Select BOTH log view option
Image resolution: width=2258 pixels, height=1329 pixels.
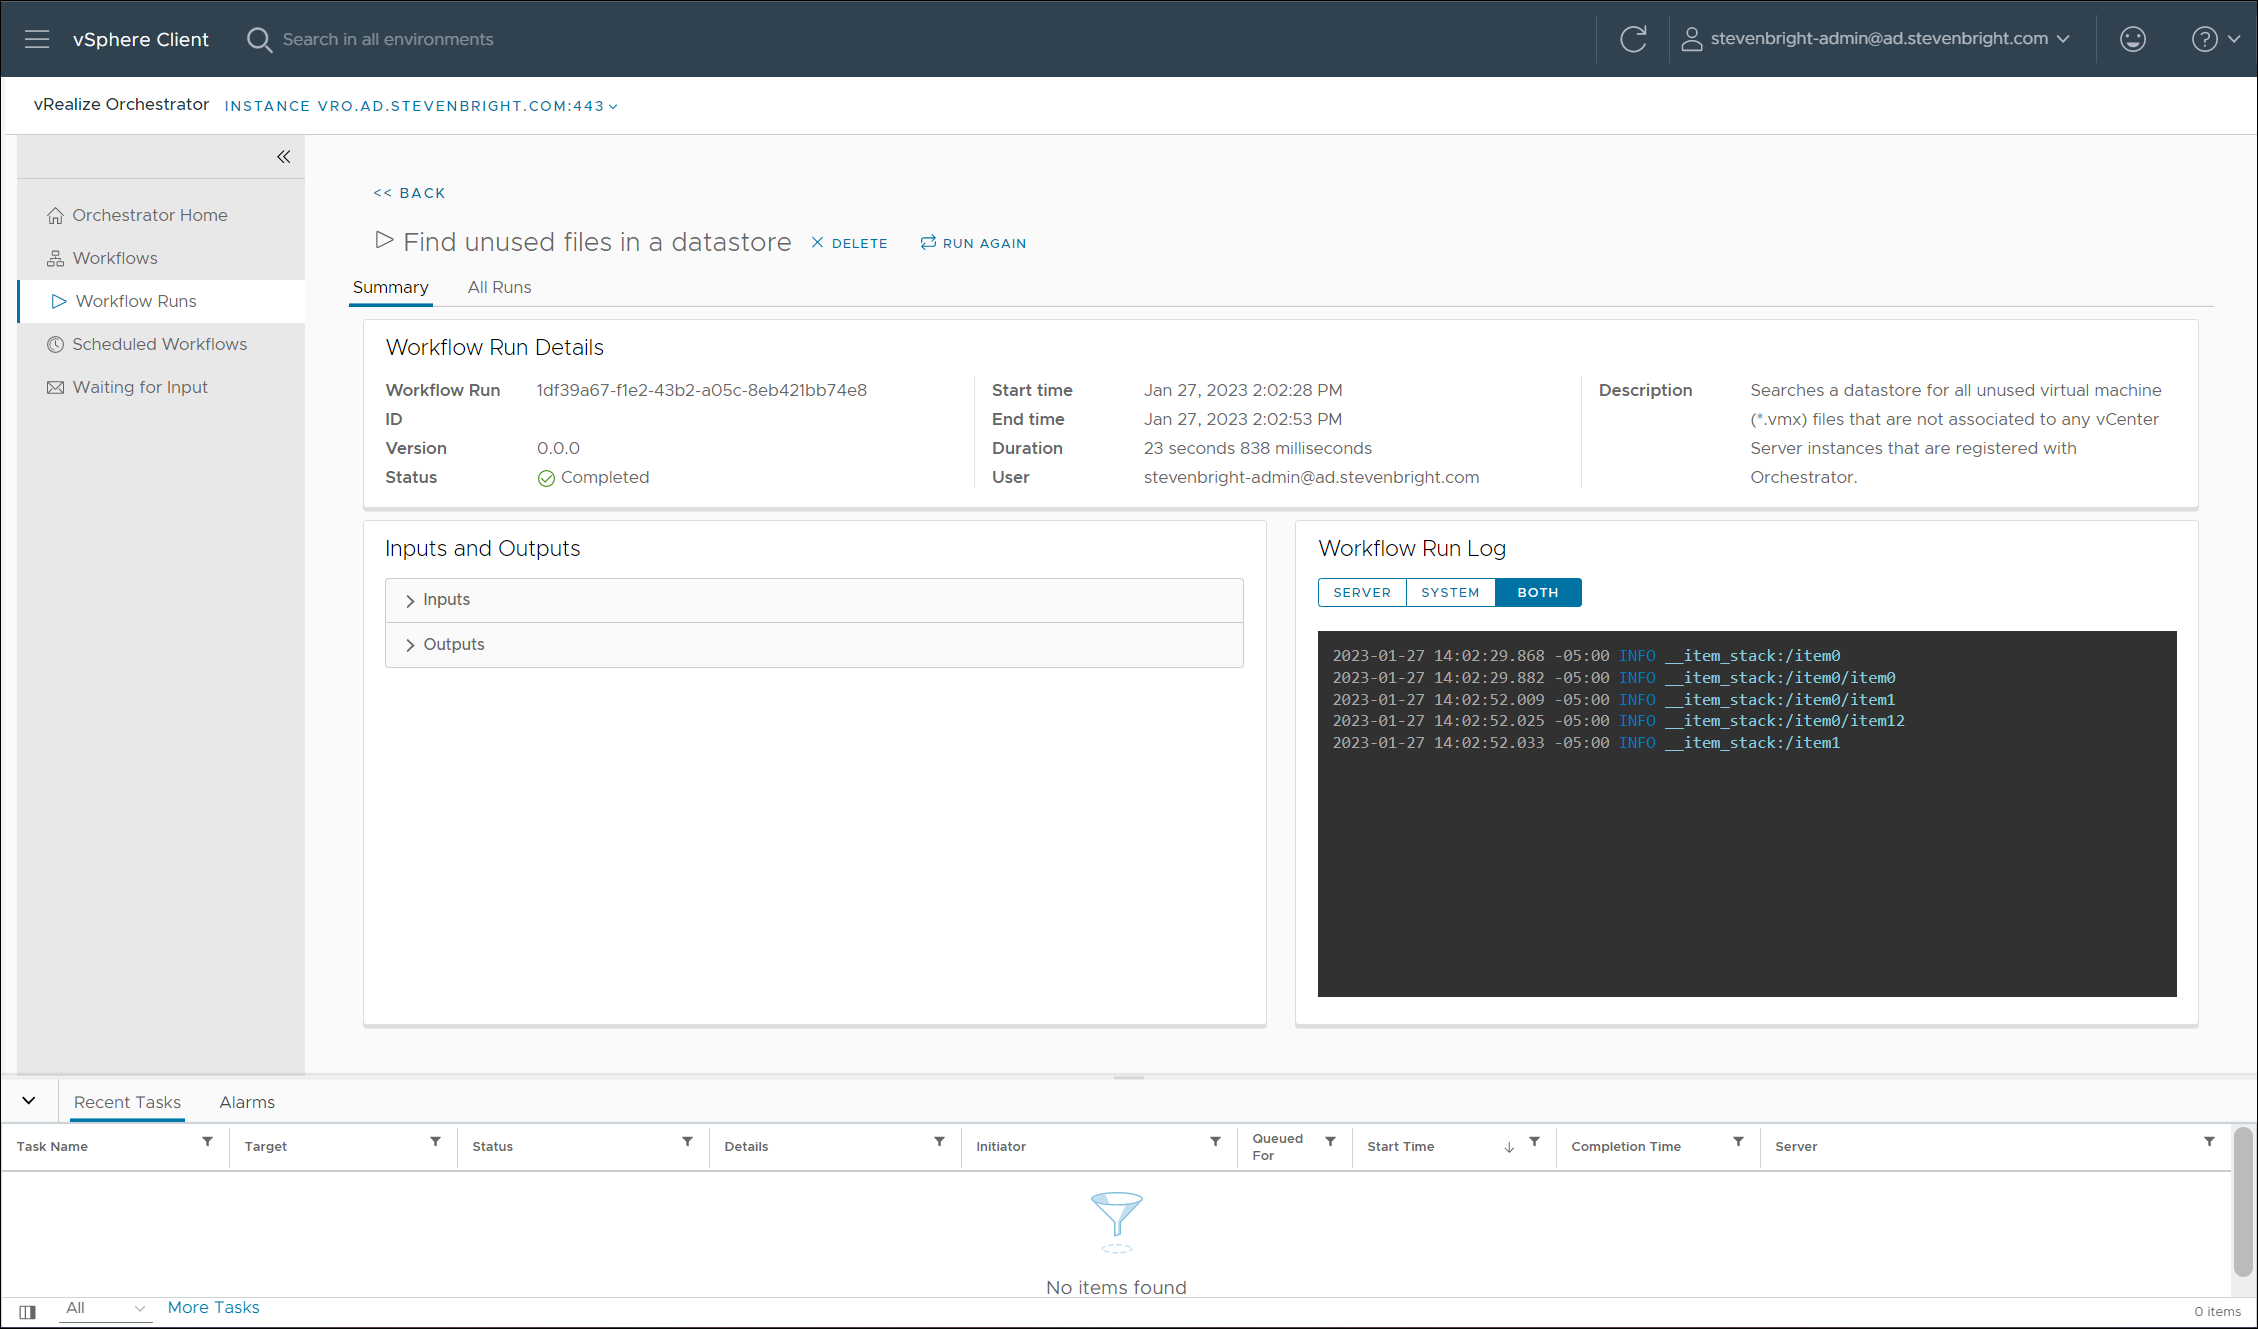tap(1537, 593)
